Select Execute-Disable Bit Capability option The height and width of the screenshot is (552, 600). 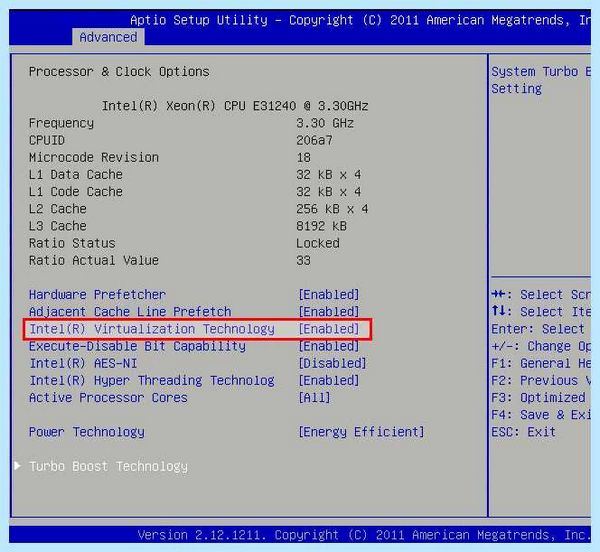tap(137, 346)
